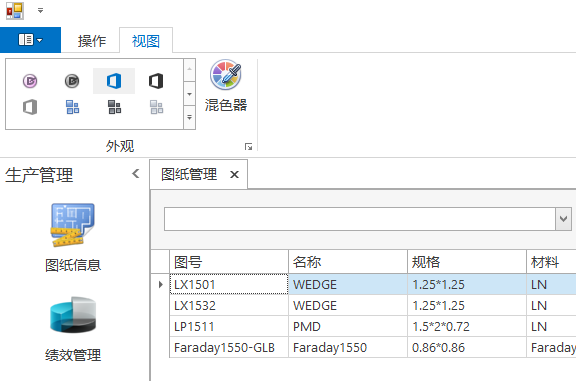Click the application logo icon in title bar
The height and width of the screenshot is (381, 576).
point(15,10)
